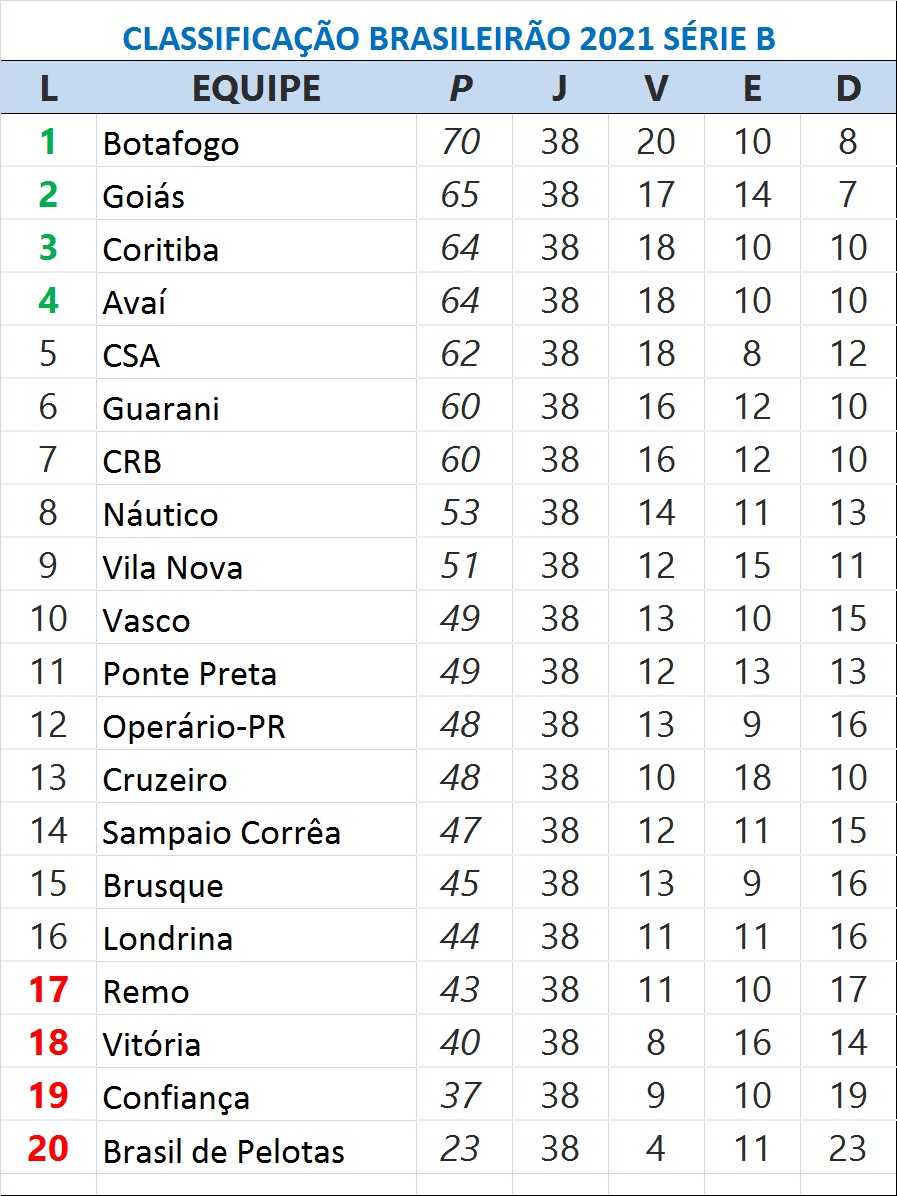Viewport: 897px width, 1196px height.
Task: Select the Botafogo team cell
Action: (x=171, y=143)
